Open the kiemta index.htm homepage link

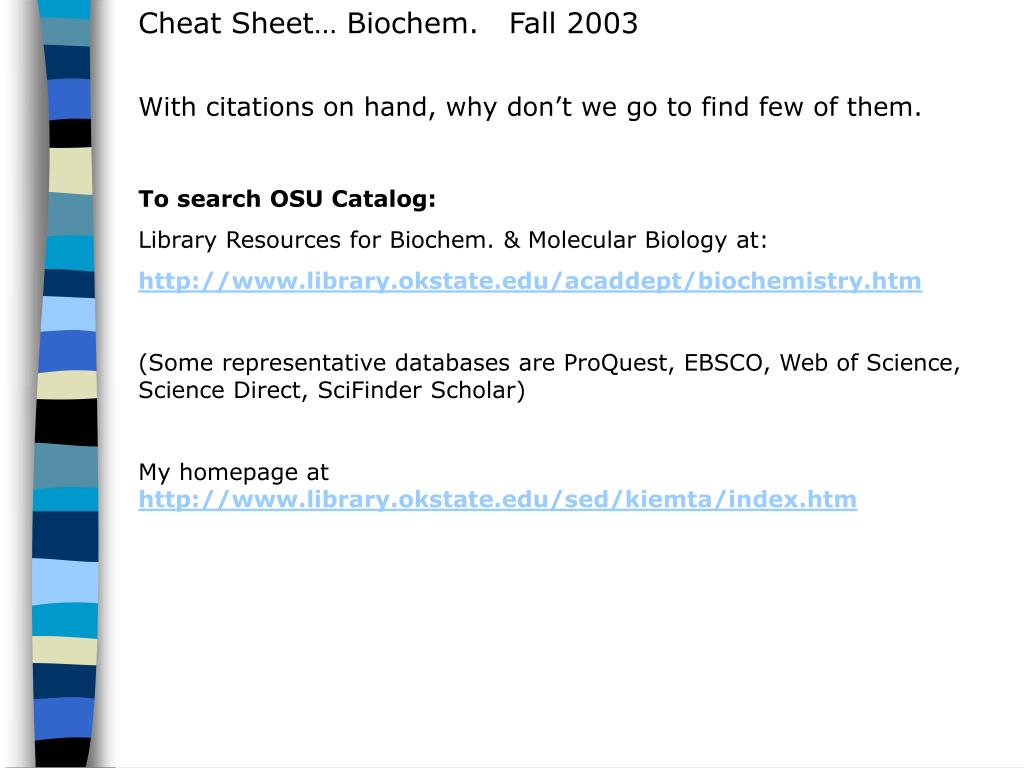[x=498, y=500]
